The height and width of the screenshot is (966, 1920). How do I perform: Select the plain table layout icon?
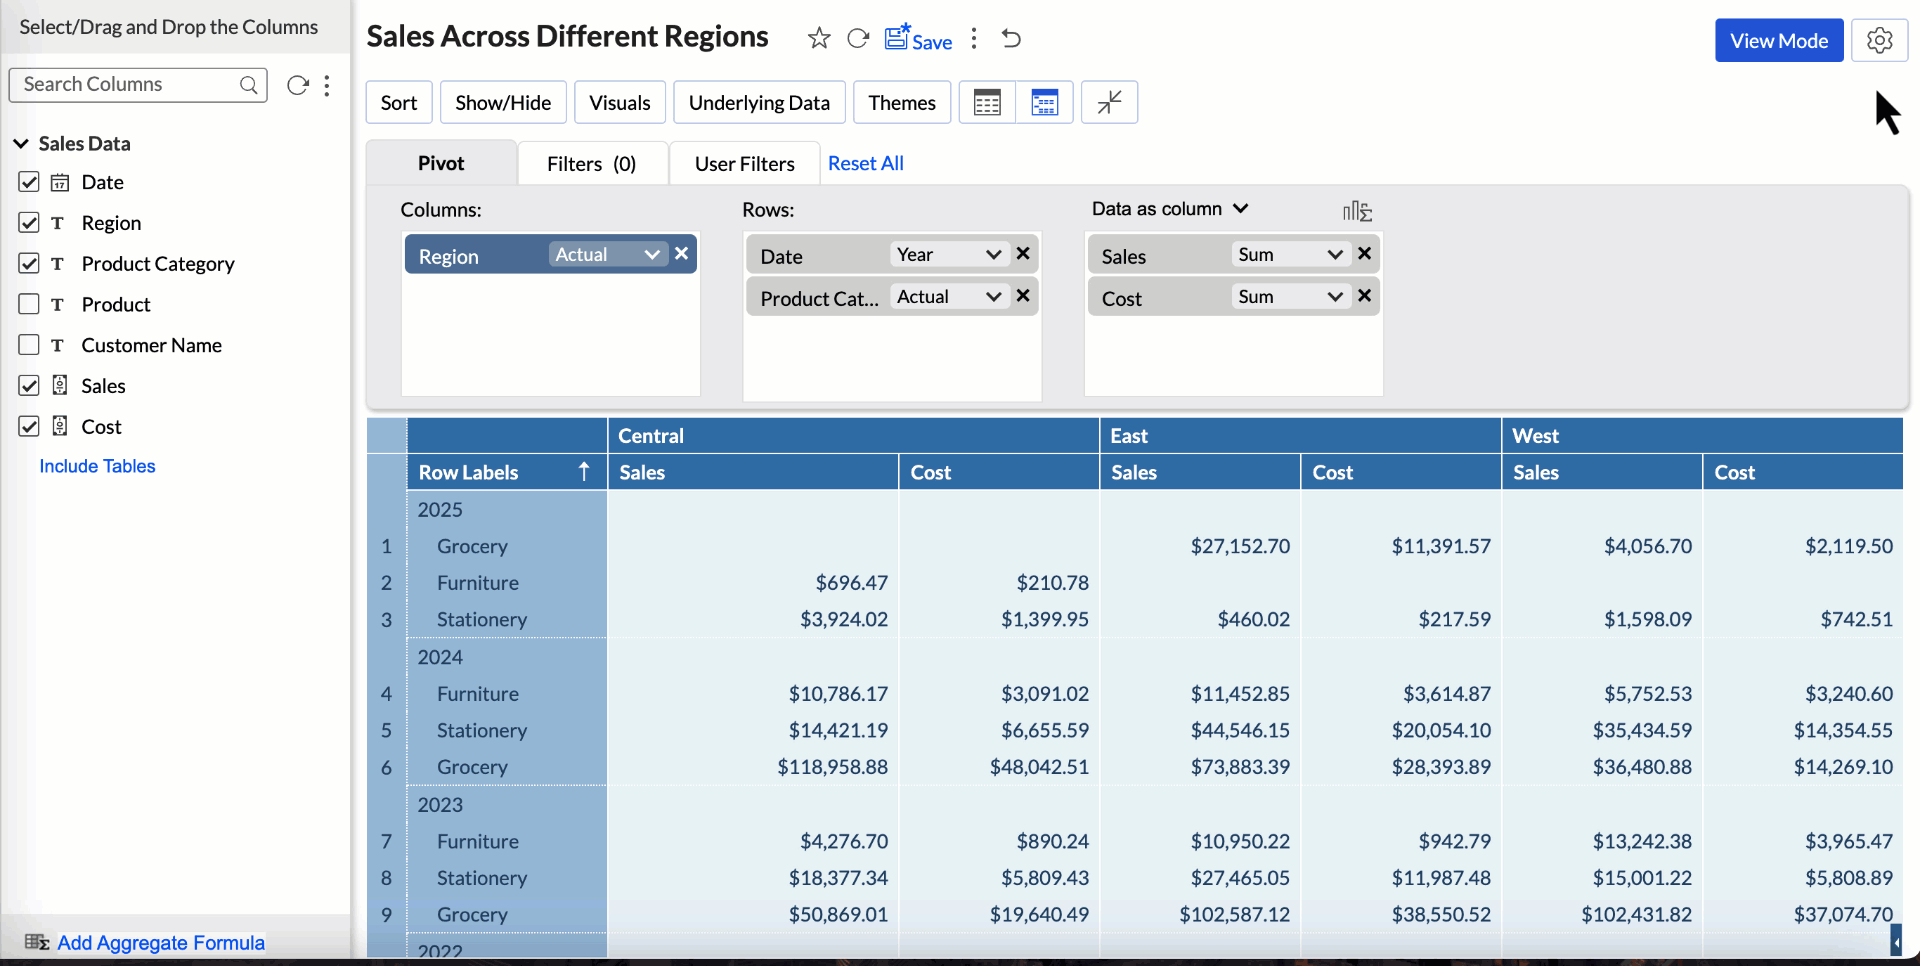[x=987, y=103]
